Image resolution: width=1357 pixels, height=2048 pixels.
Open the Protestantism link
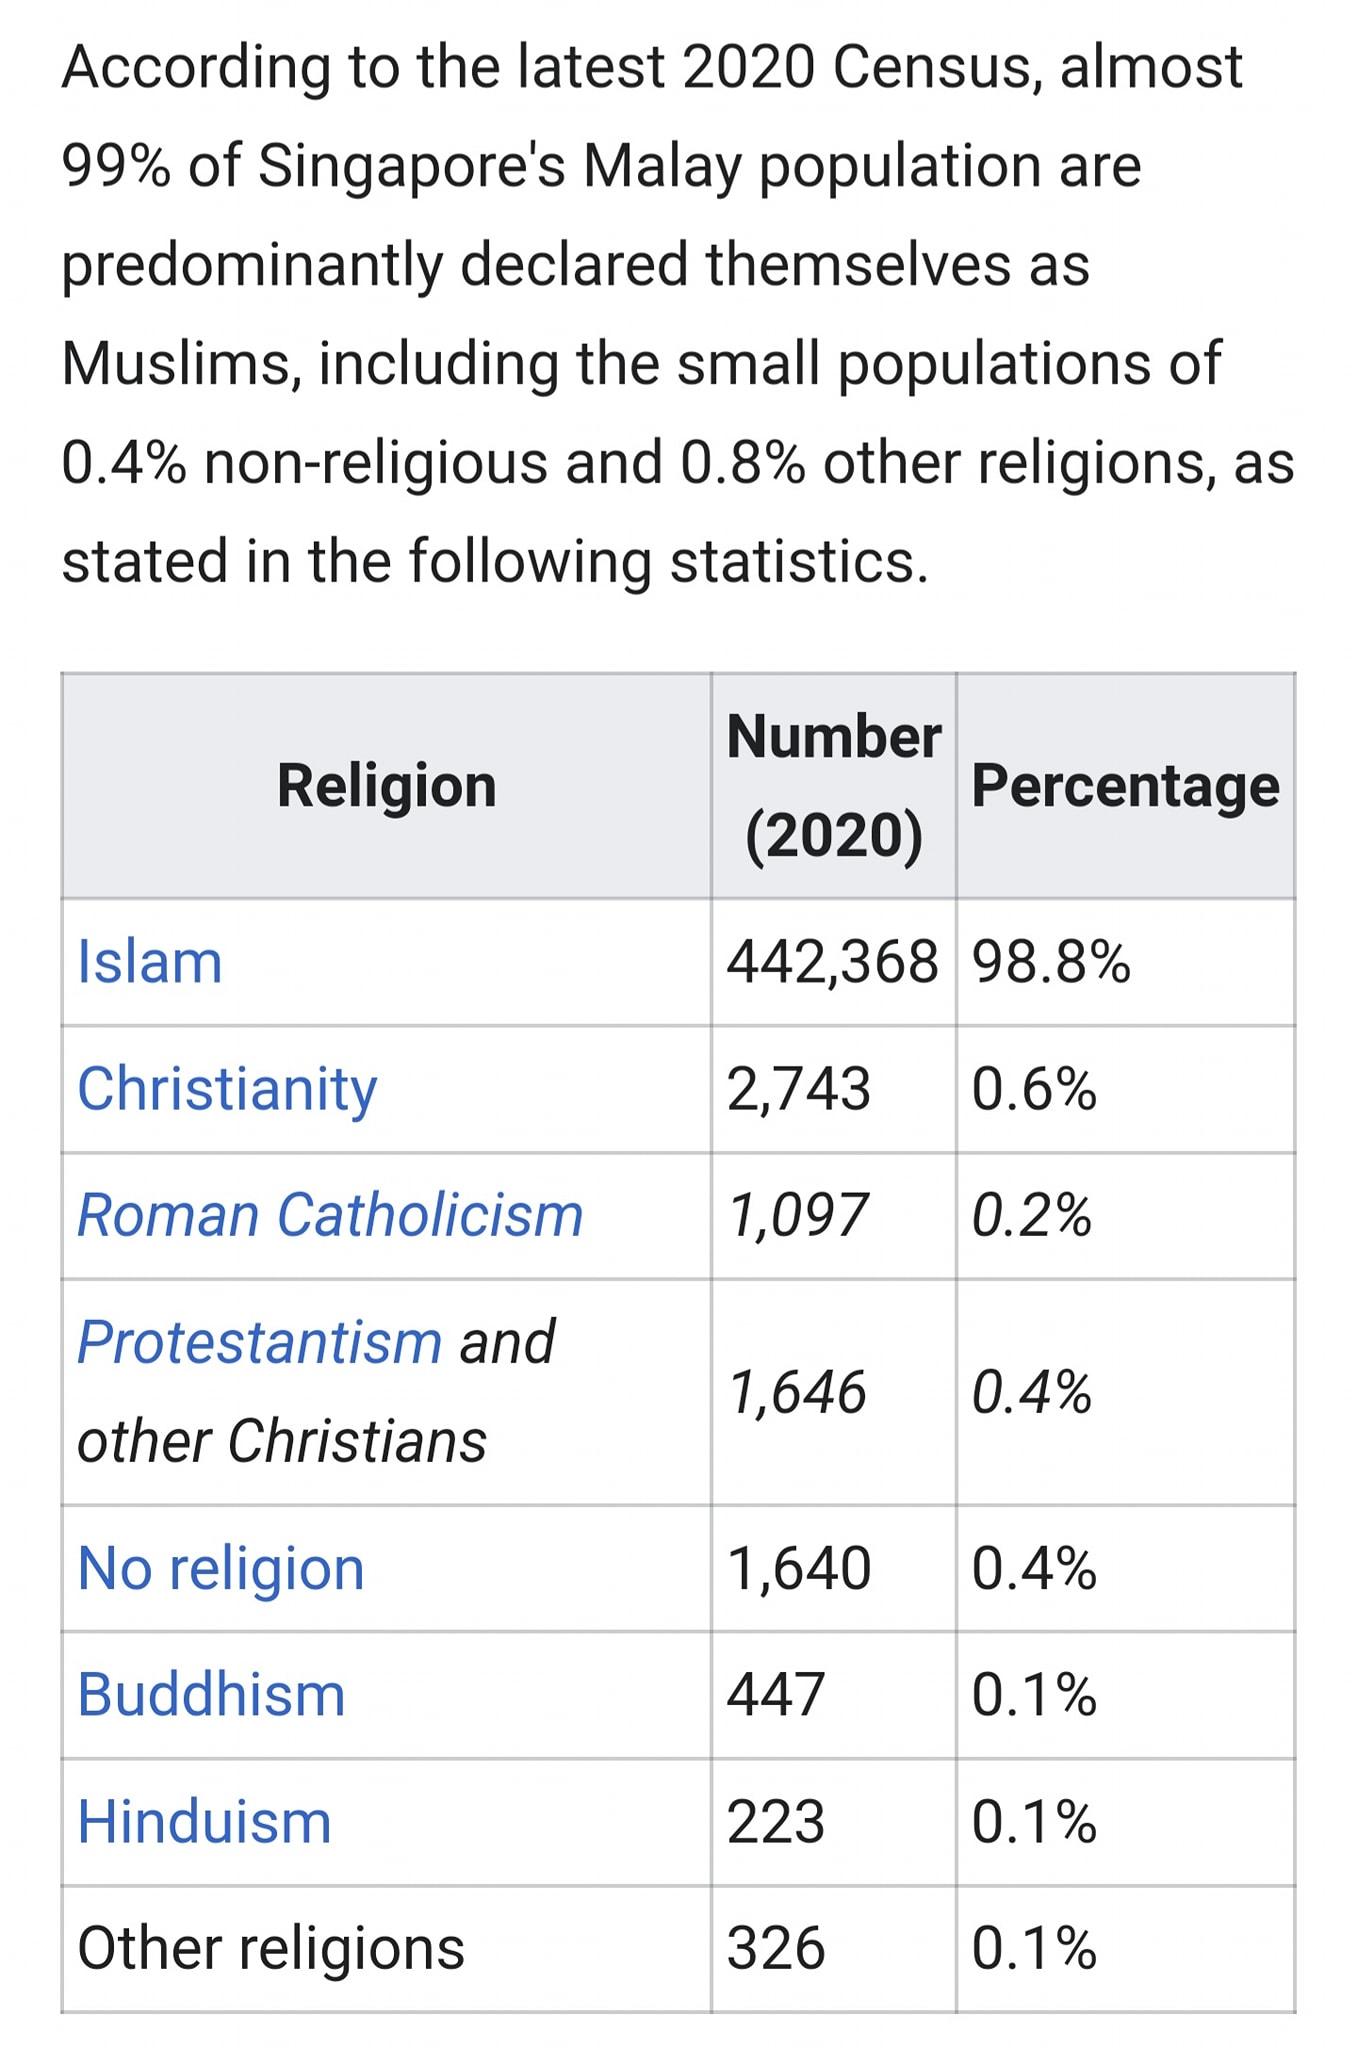click(260, 1342)
